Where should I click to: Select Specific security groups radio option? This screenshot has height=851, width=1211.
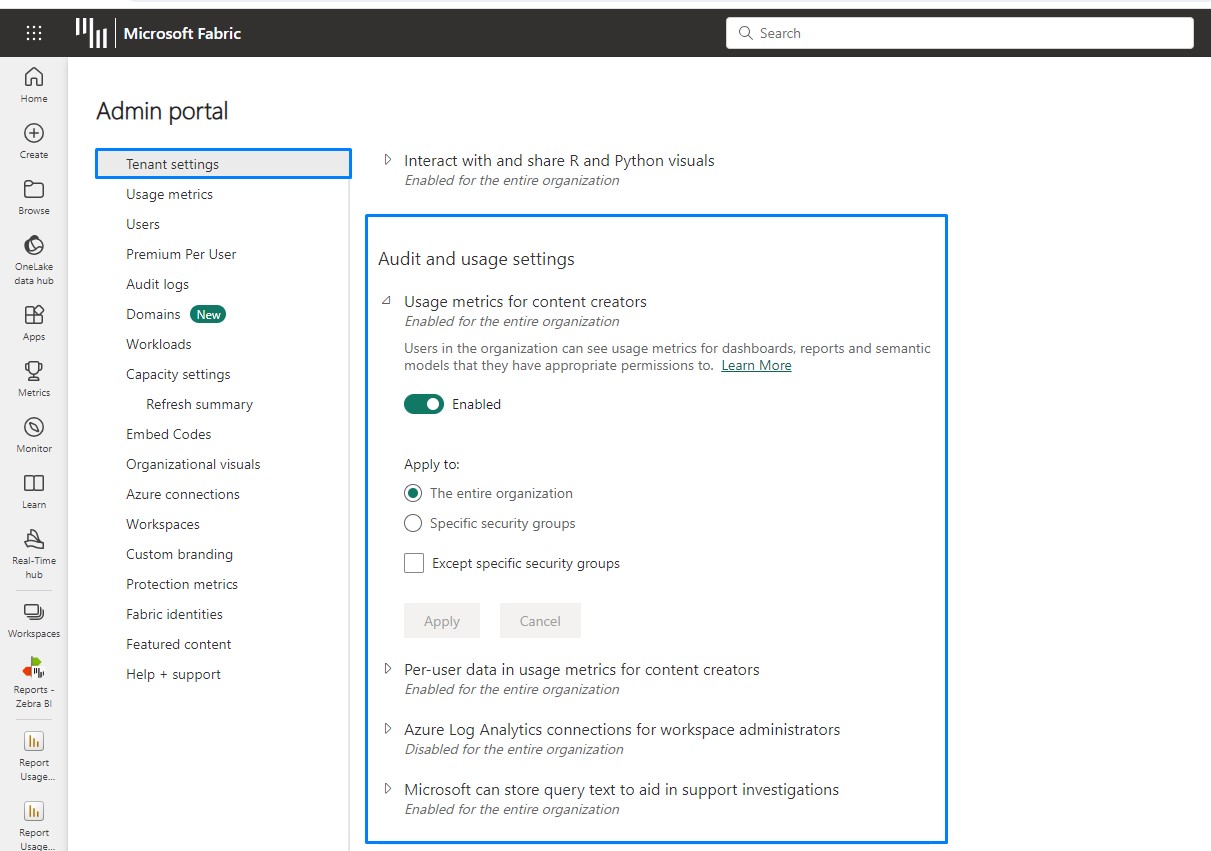(413, 523)
